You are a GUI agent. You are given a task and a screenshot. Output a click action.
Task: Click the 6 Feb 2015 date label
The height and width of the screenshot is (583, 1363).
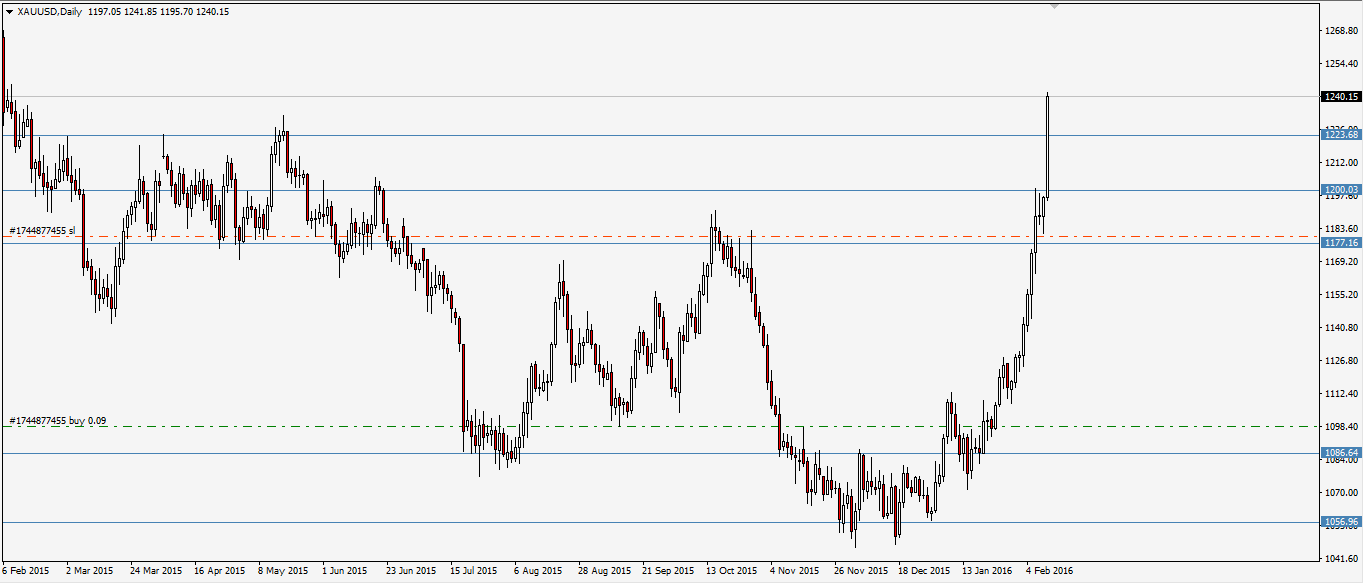tap(27, 571)
